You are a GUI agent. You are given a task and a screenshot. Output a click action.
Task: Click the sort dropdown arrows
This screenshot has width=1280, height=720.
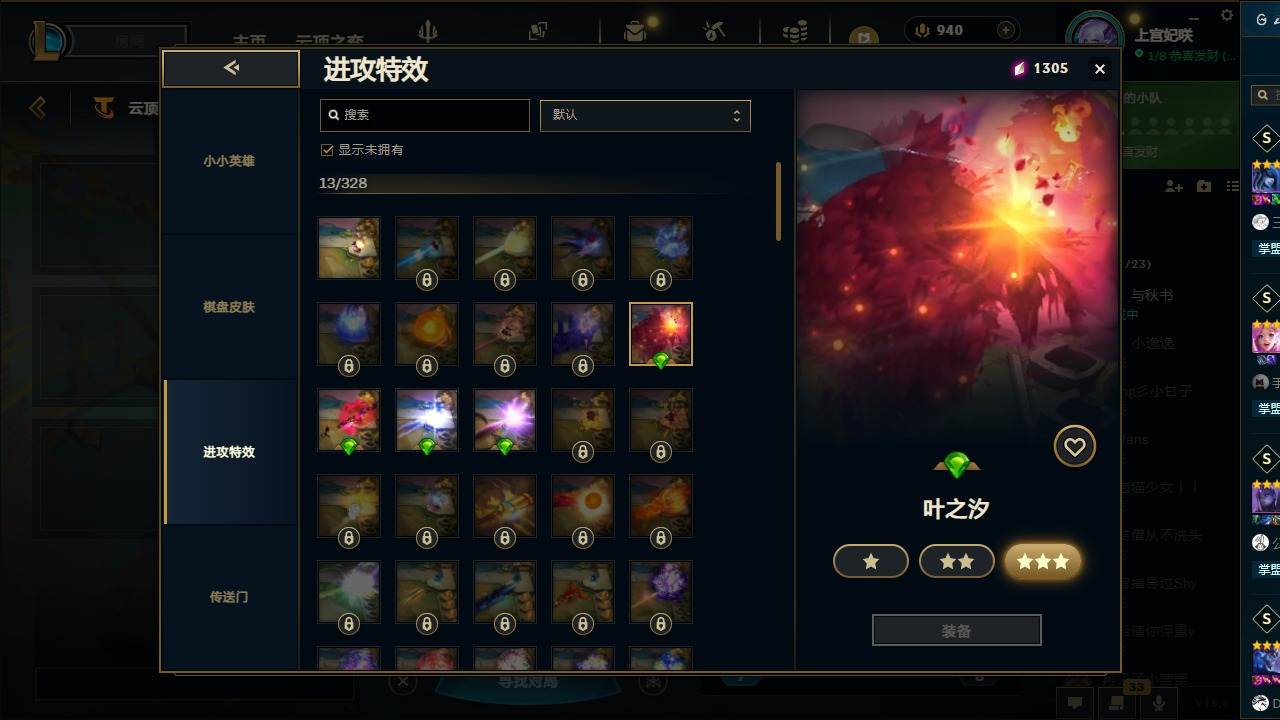coord(736,115)
